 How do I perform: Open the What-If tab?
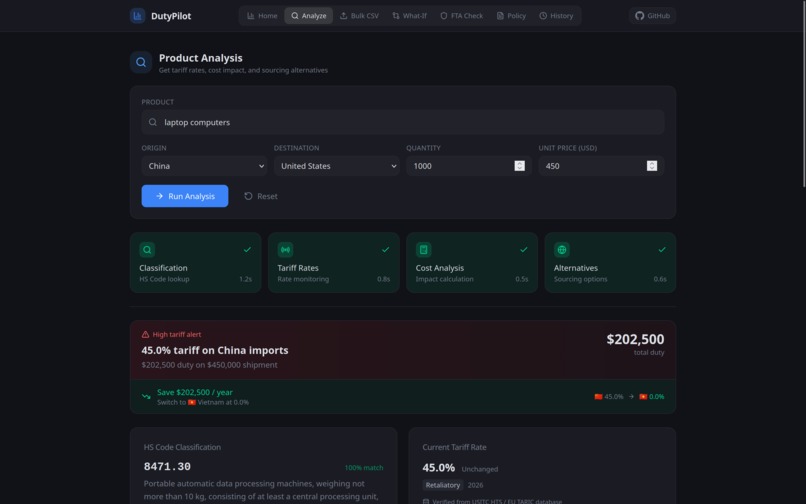(409, 16)
